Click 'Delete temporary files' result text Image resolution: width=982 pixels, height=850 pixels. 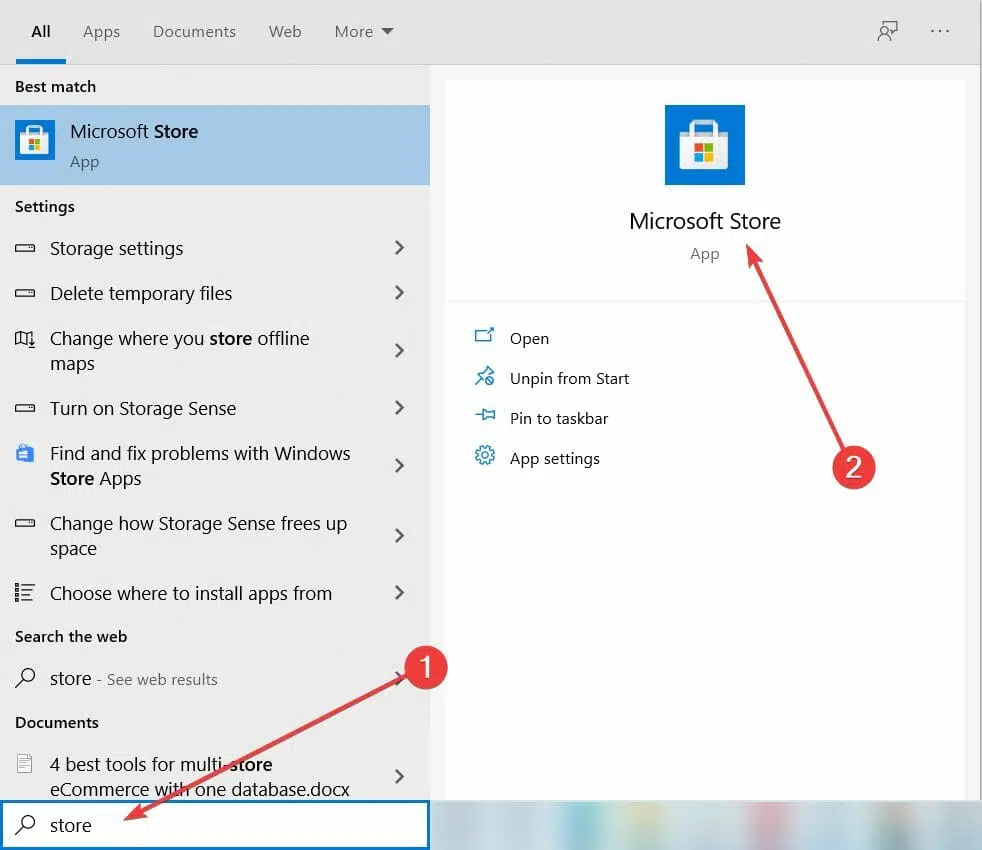point(141,294)
